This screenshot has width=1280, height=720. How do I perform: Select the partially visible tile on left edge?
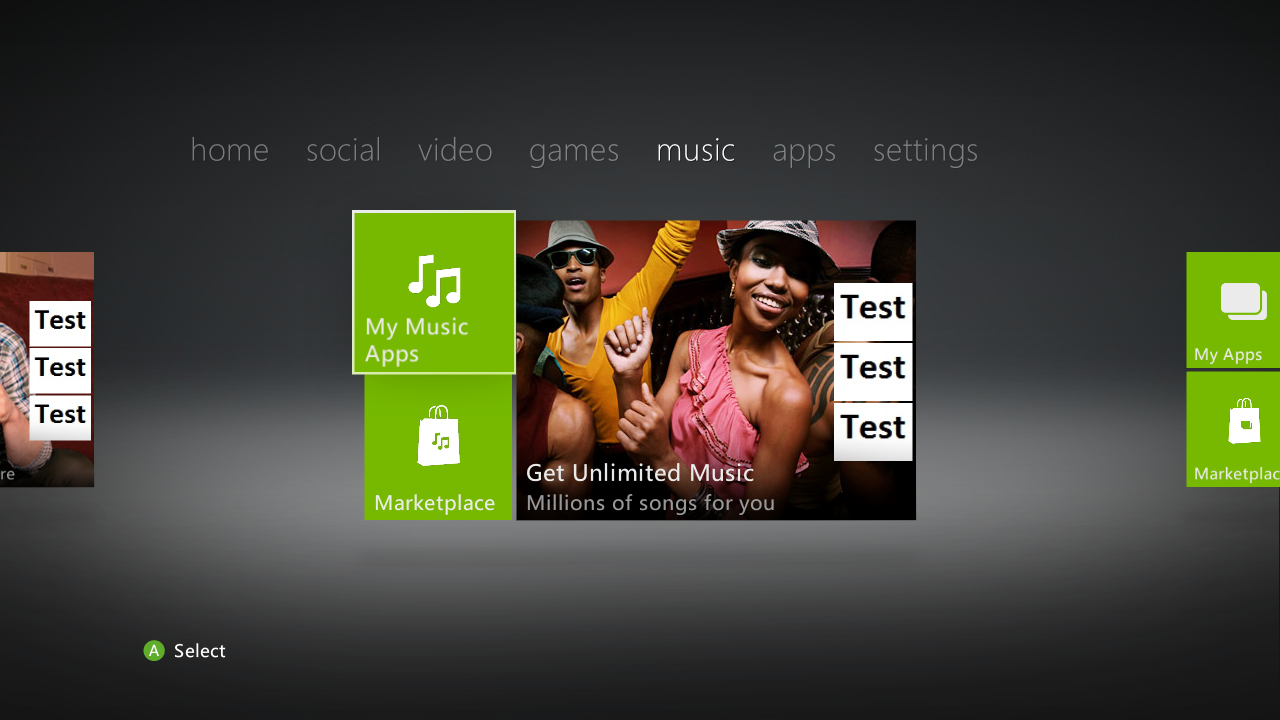47,369
